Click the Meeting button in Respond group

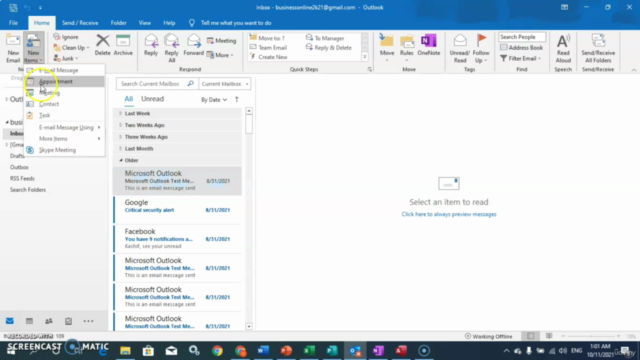tap(222, 41)
